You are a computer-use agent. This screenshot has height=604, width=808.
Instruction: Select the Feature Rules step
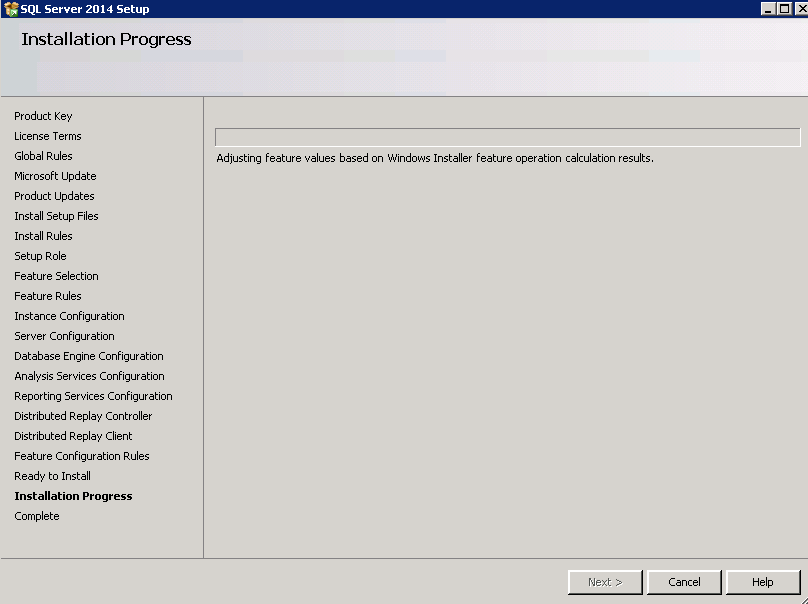coord(48,296)
